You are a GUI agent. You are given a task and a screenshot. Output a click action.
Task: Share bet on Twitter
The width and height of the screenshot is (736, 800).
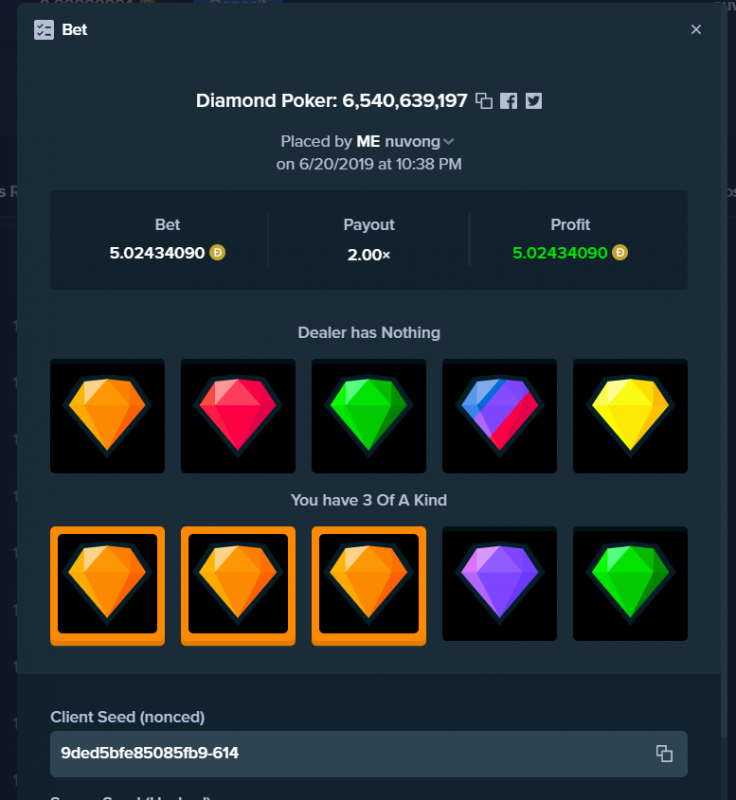coord(534,101)
